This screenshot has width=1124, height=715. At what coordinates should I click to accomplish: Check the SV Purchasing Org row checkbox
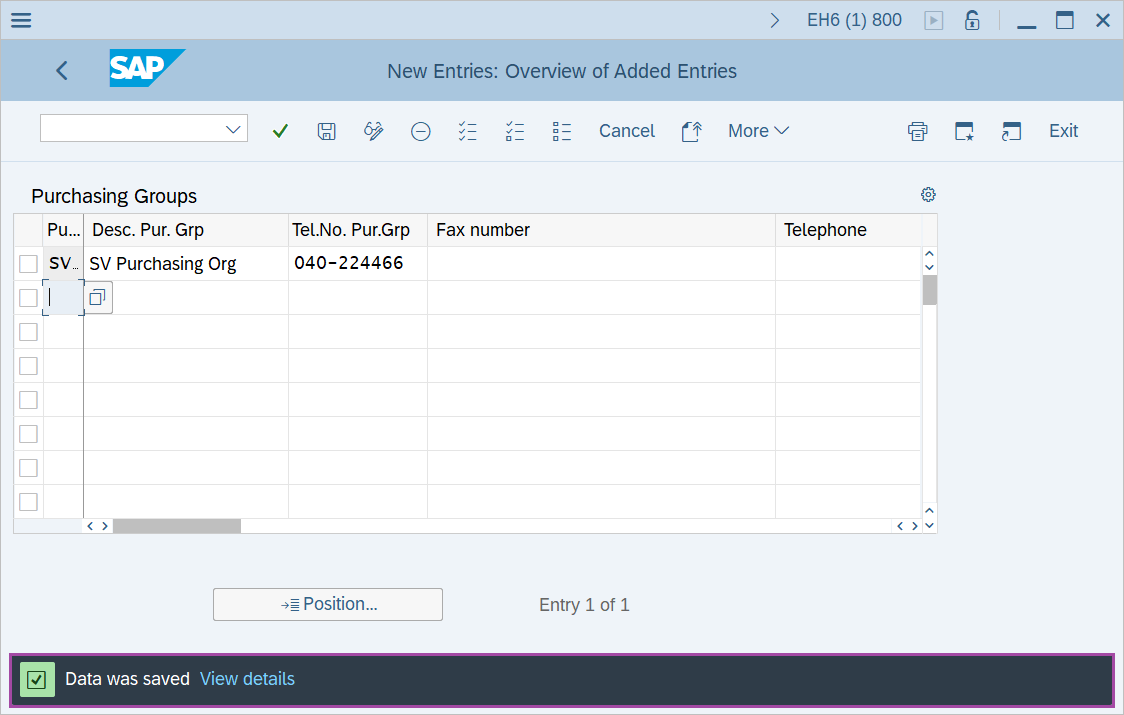point(28,263)
